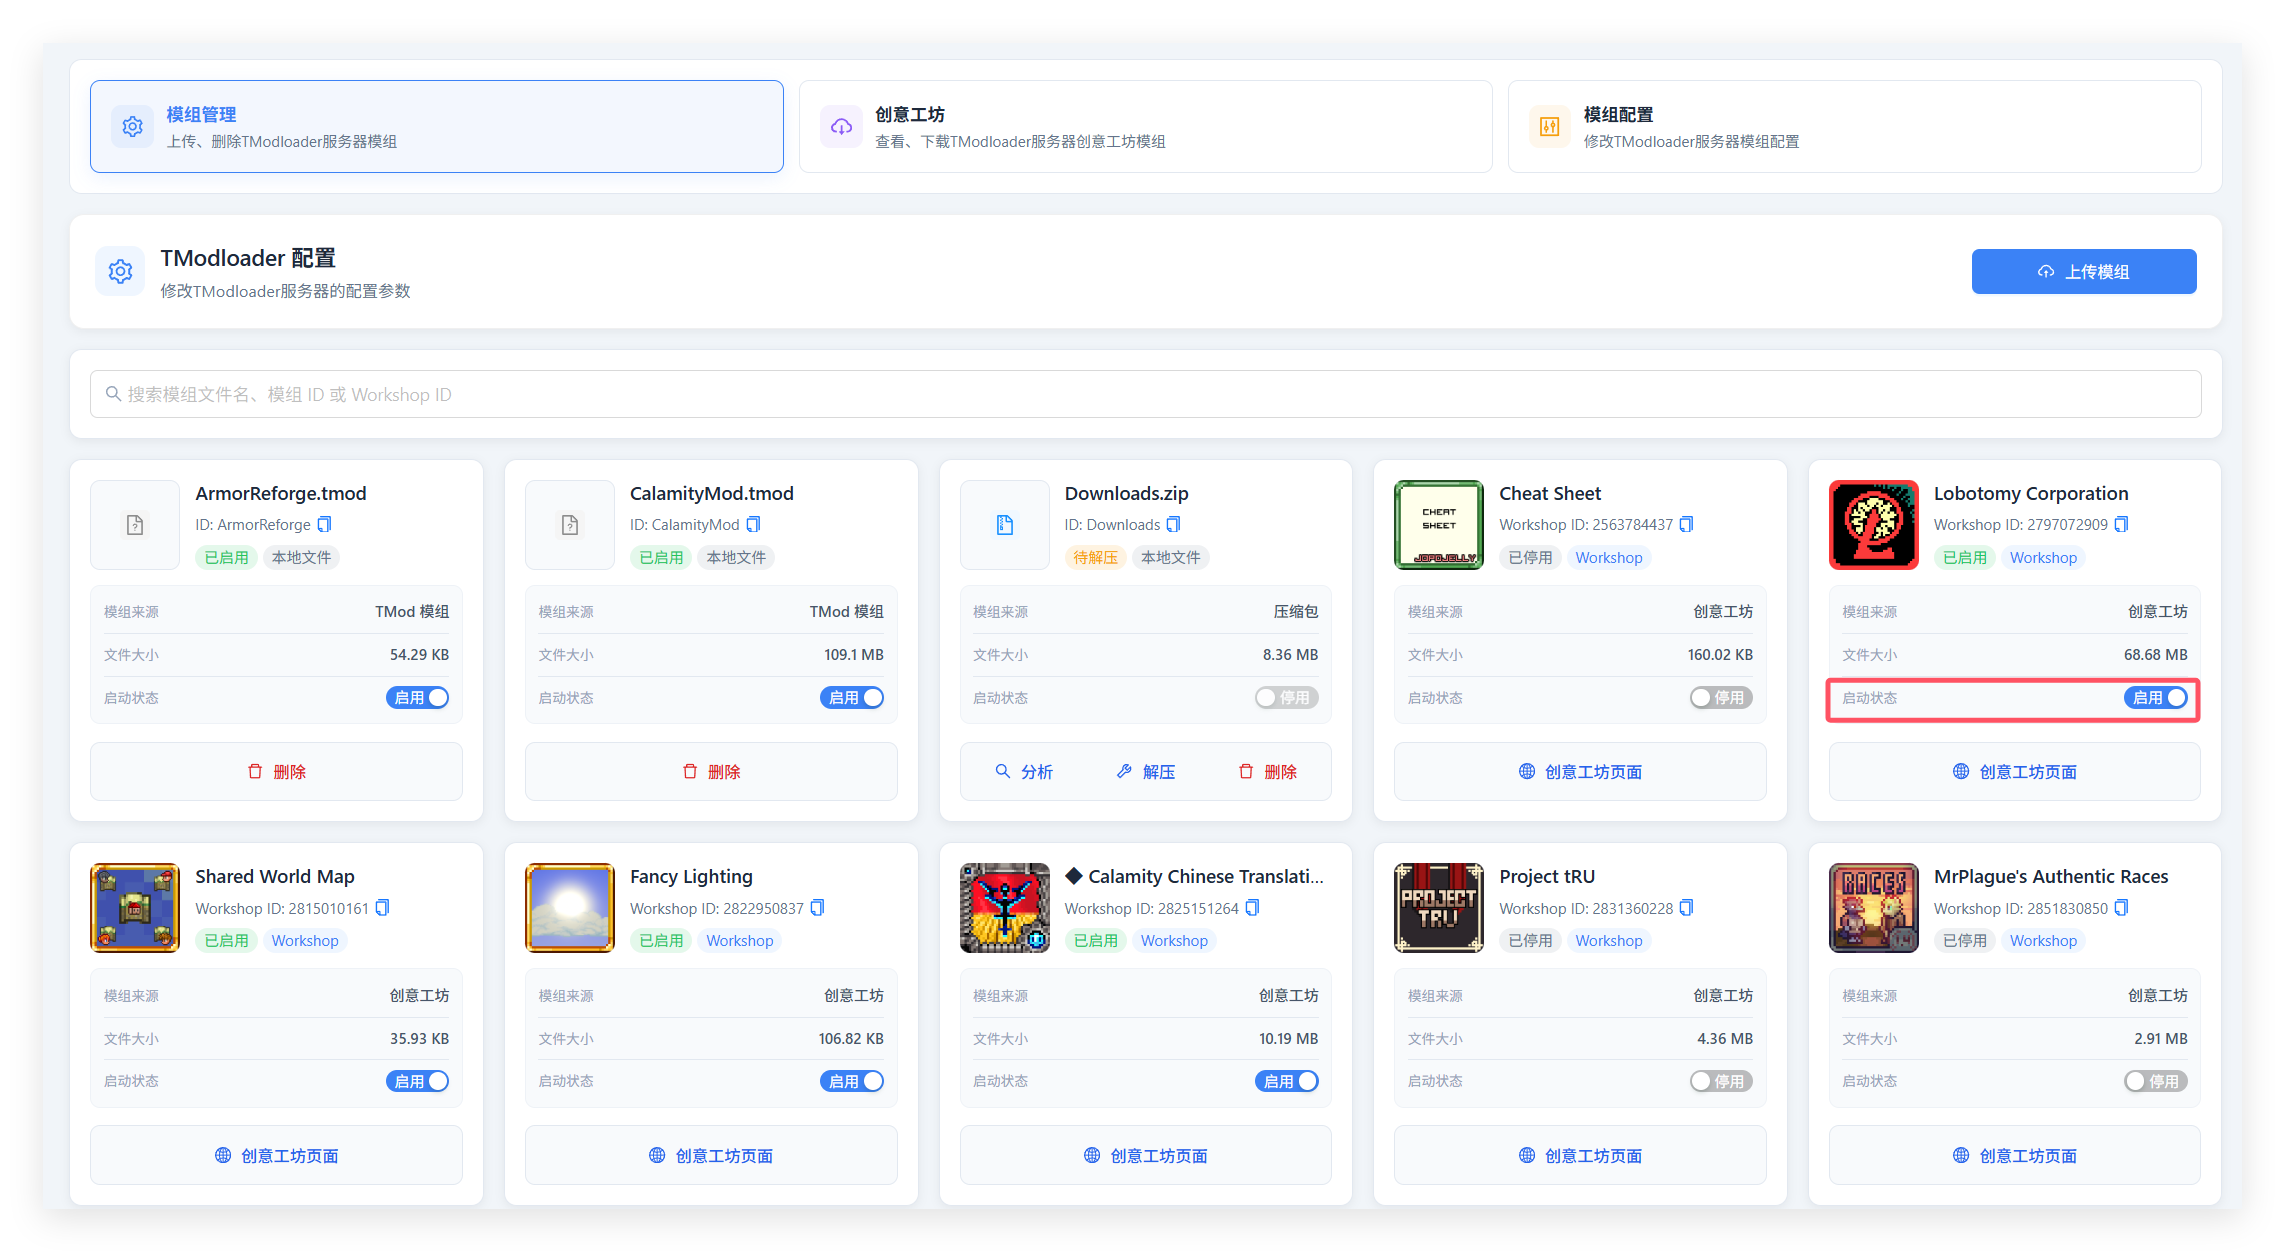2285x1252 pixels.
Task: Enable the Cheat Sheet mod toggle
Action: pos(1722,698)
